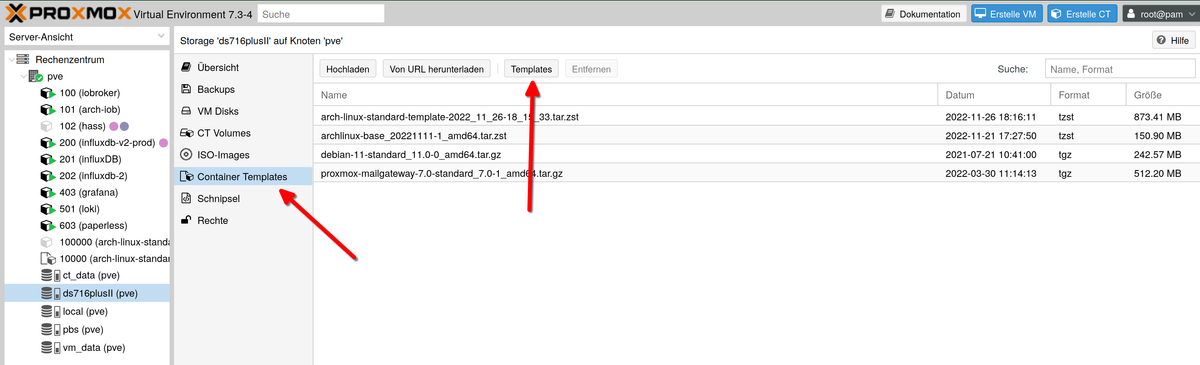Screen dimensions: 1200x365
Task: Open the Übersicht tab
Action: point(243,67)
